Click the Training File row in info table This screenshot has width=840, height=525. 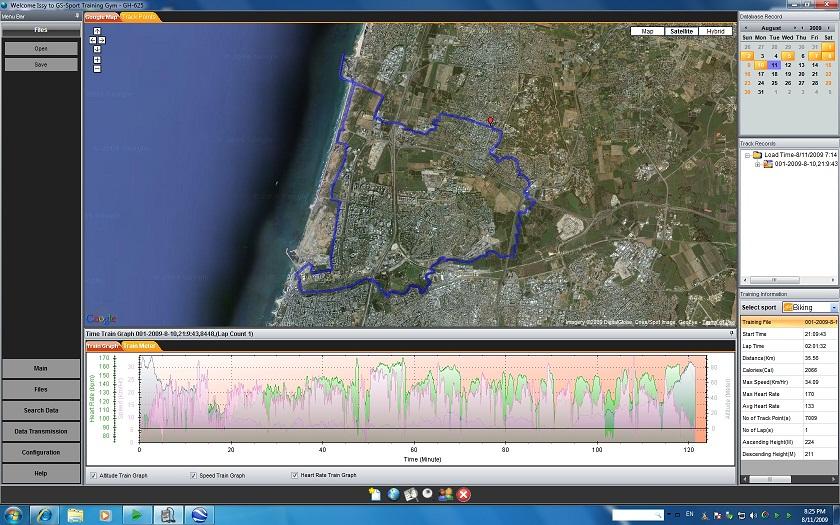(789, 322)
